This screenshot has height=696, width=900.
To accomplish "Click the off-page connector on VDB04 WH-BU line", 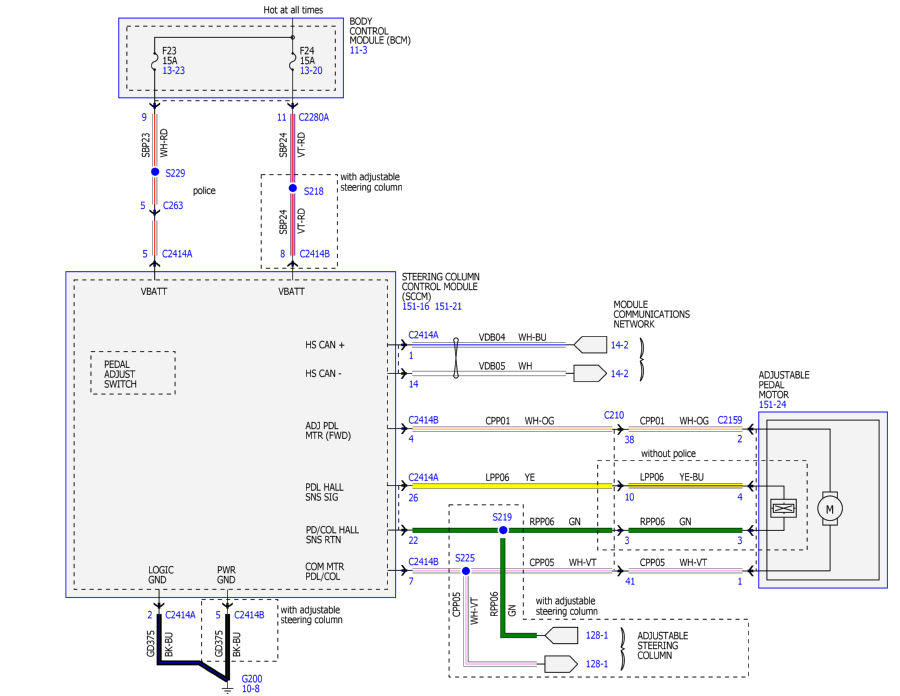I will pyautogui.click(x=590, y=345).
